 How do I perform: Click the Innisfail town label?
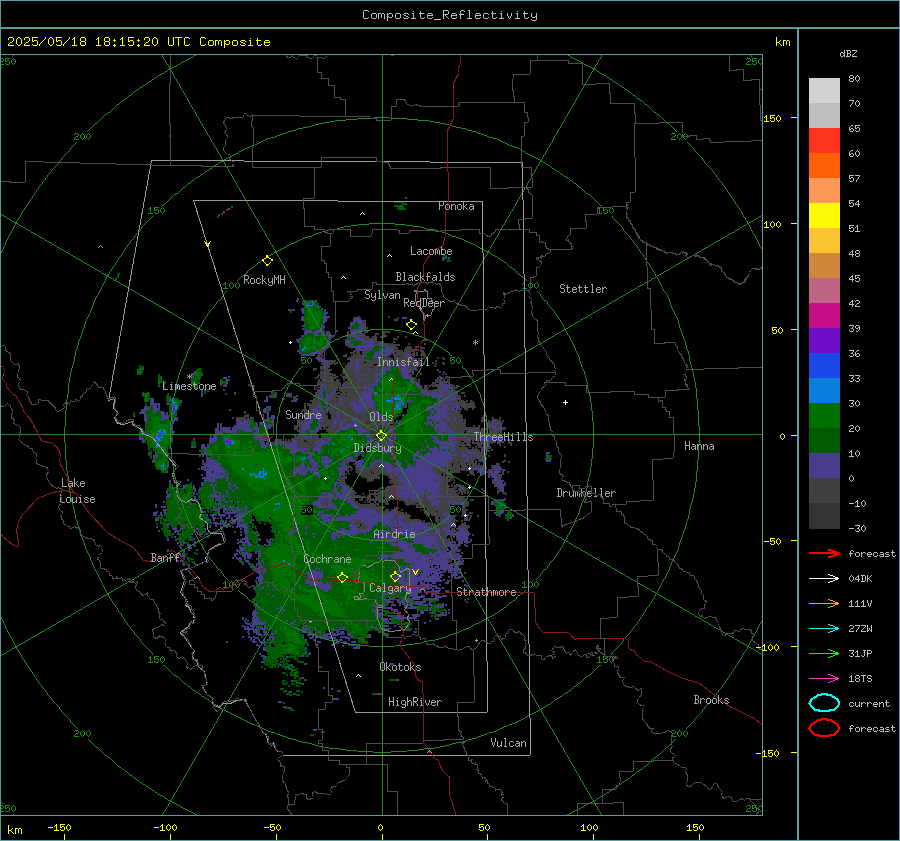[x=403, y=362]
